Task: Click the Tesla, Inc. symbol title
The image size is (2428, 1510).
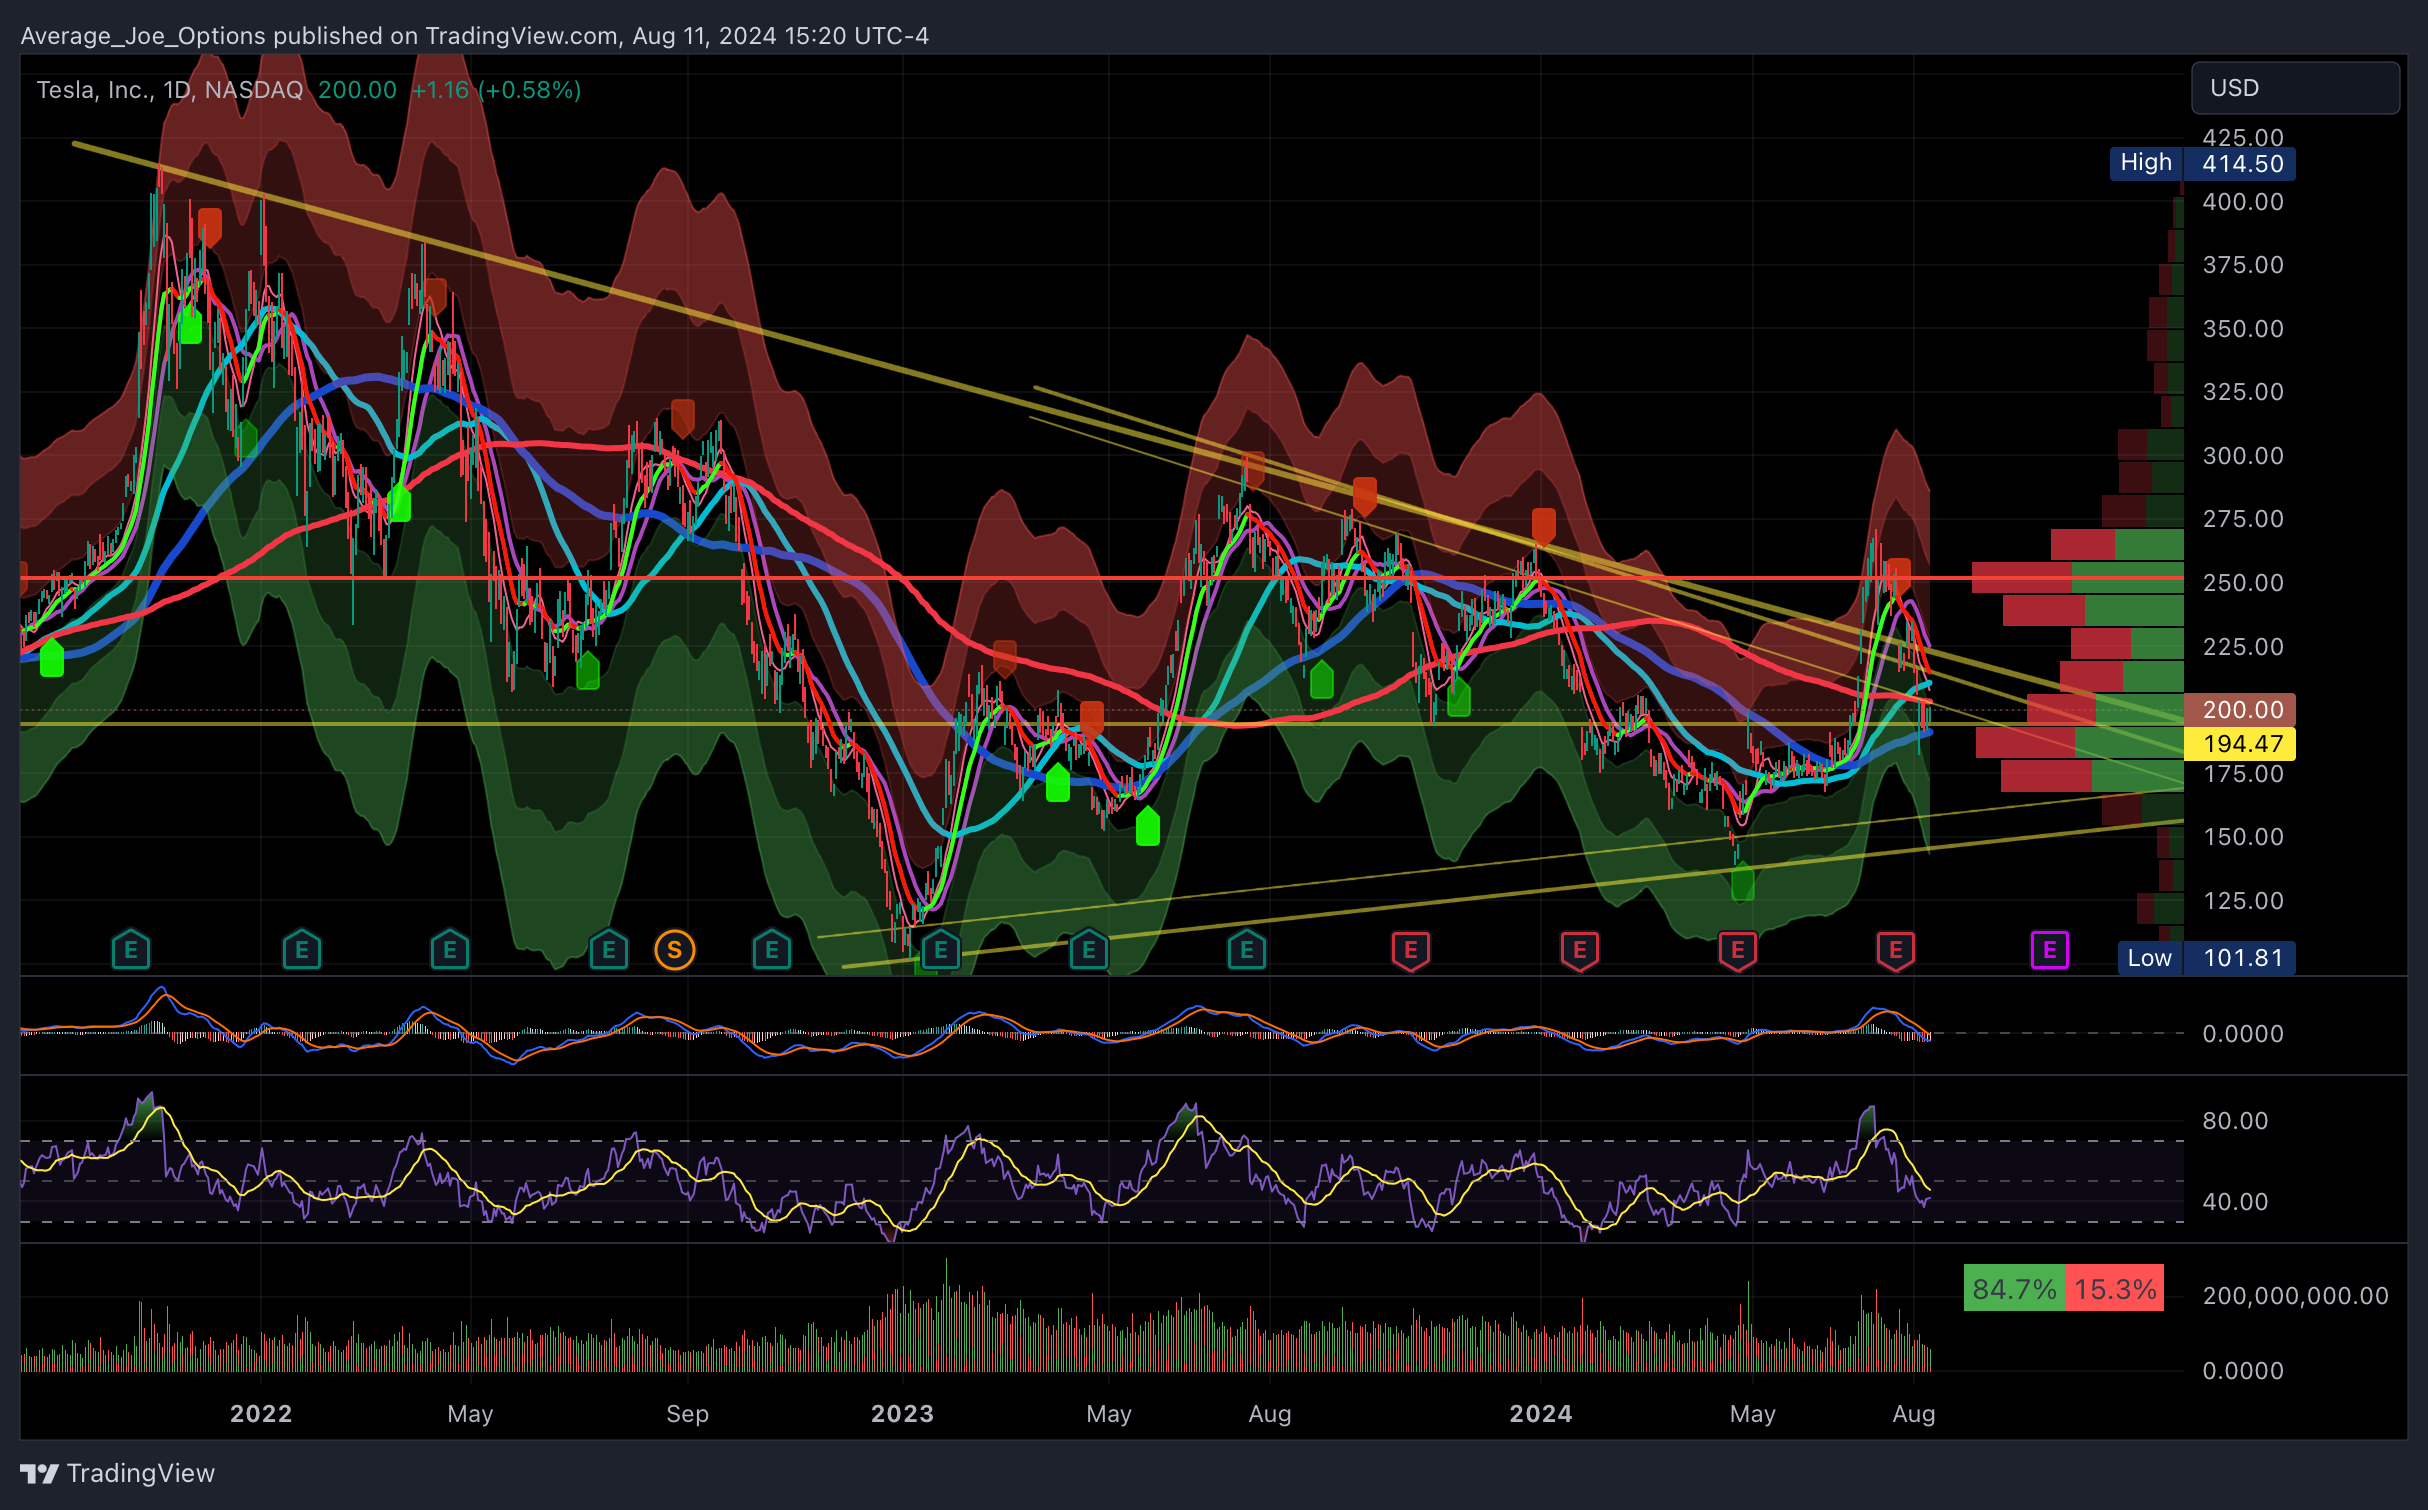Action: (x=94, y=90)
